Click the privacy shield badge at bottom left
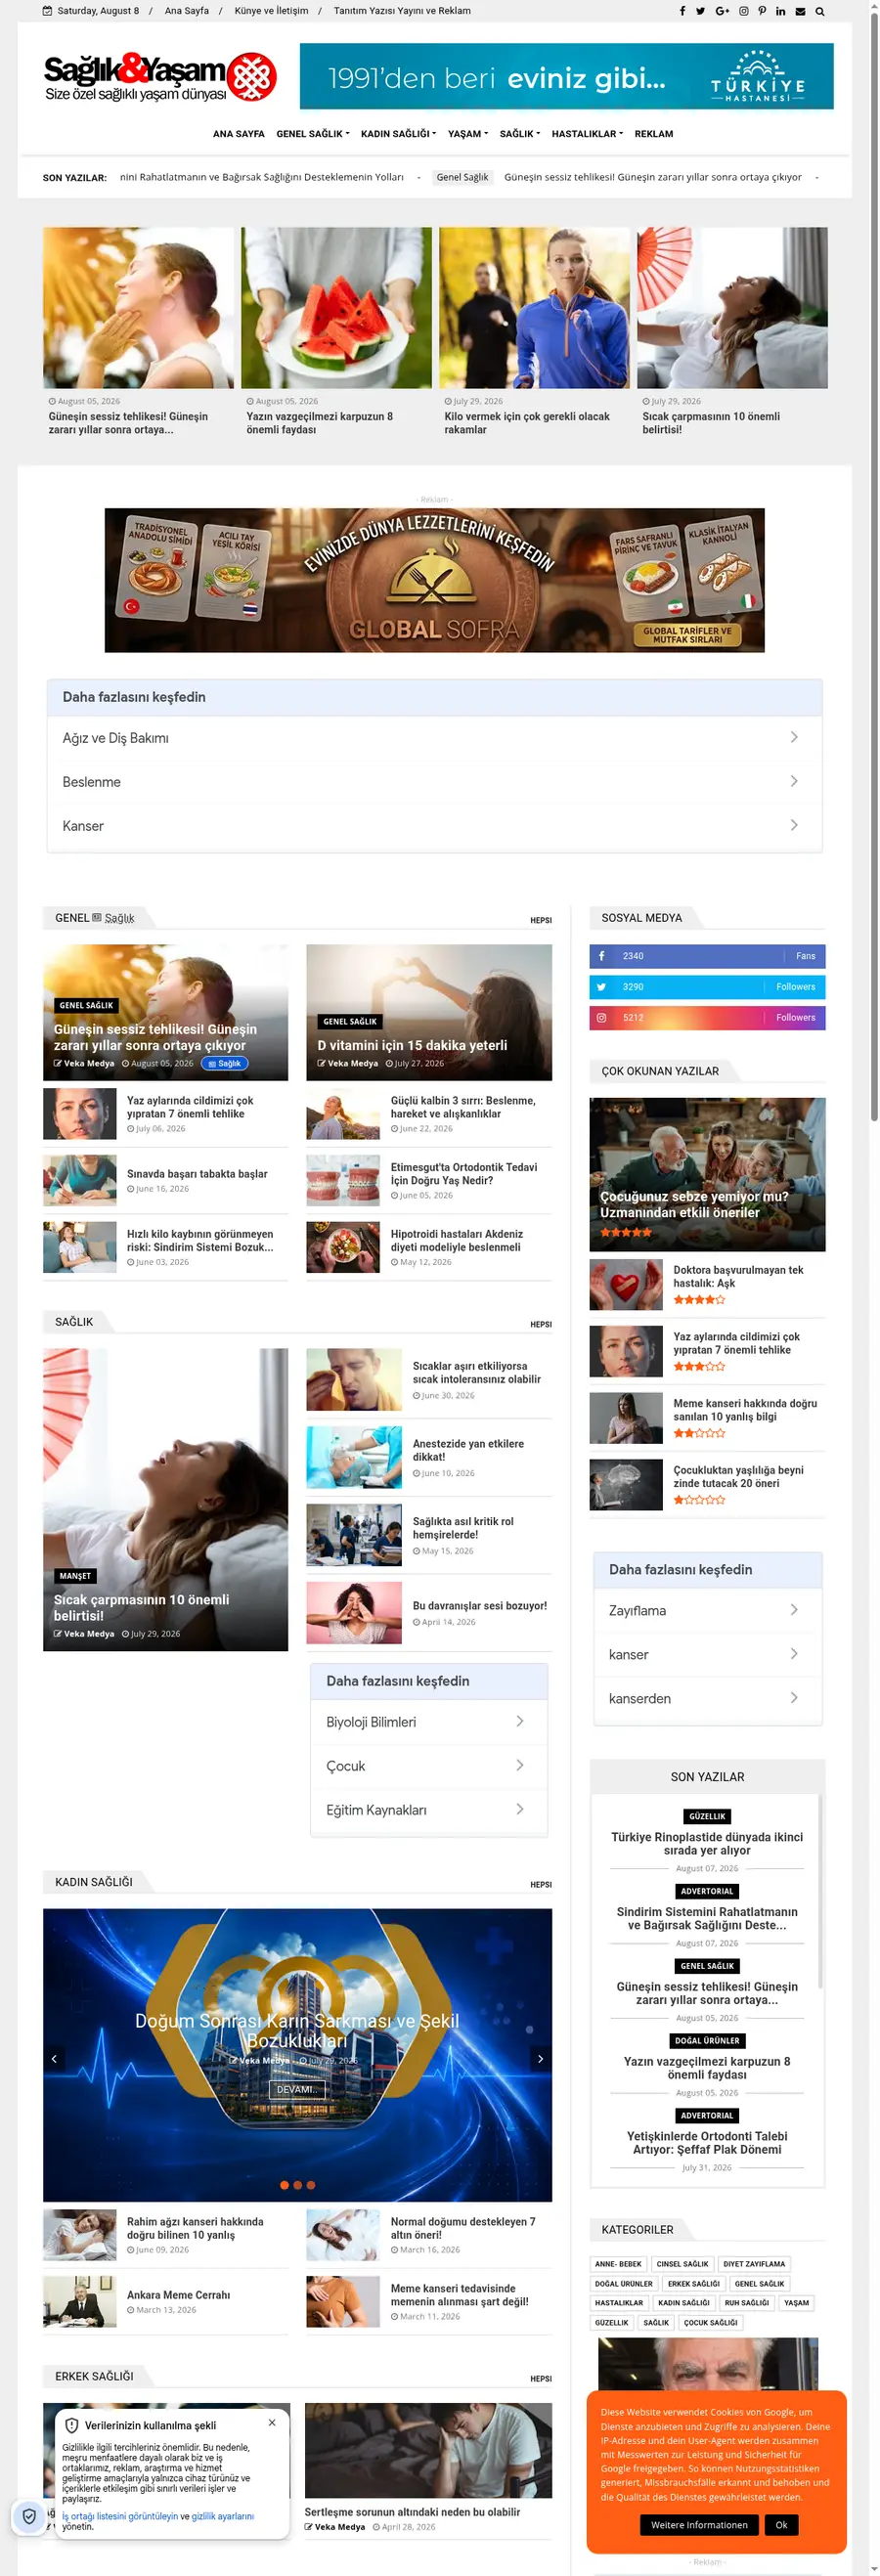880x2576 pixels. pos(29,2516)
